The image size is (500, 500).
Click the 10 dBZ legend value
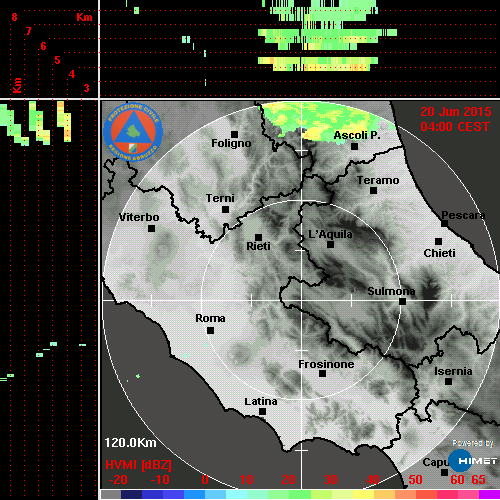point(247,480)
